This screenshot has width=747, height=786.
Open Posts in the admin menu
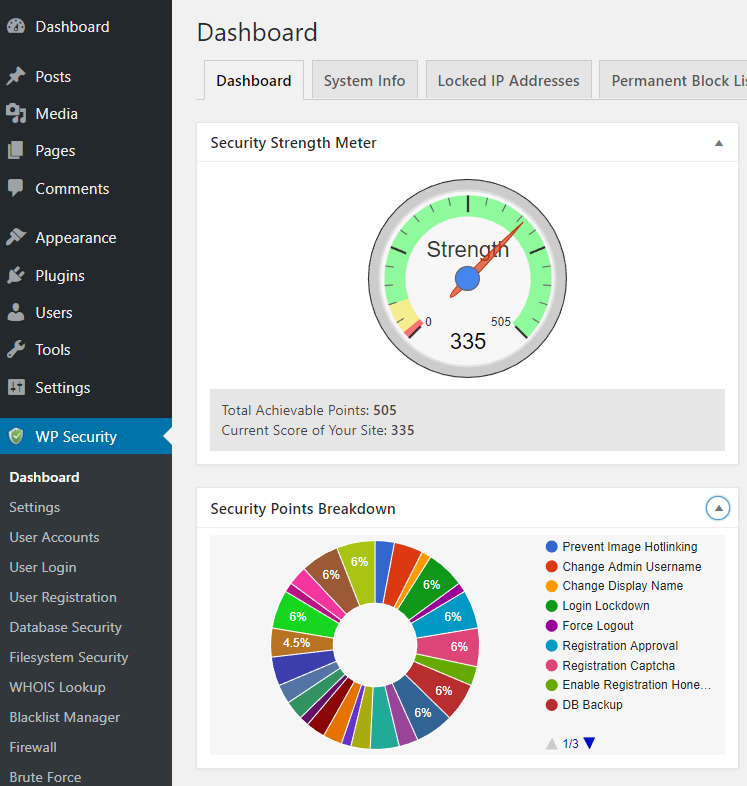[x=53, y=77]
